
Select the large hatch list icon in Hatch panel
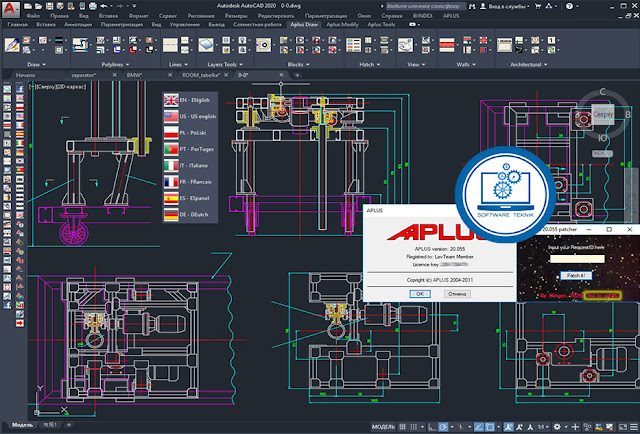coord(353,45)
